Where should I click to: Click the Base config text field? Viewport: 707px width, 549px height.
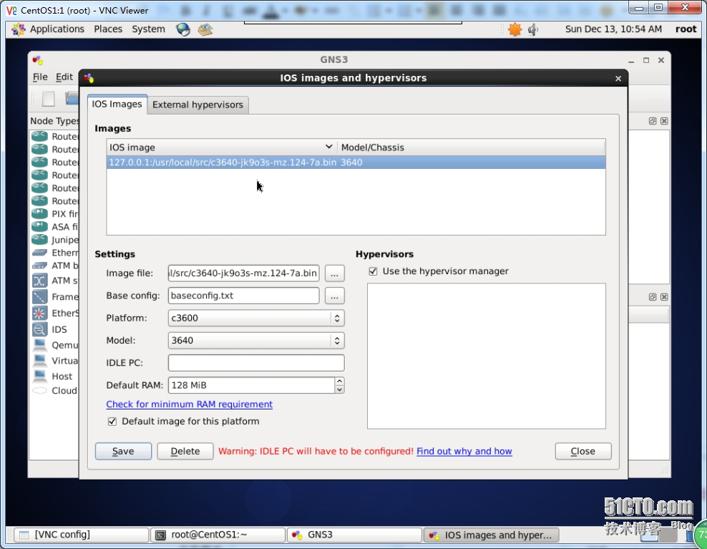pos(243,296)
